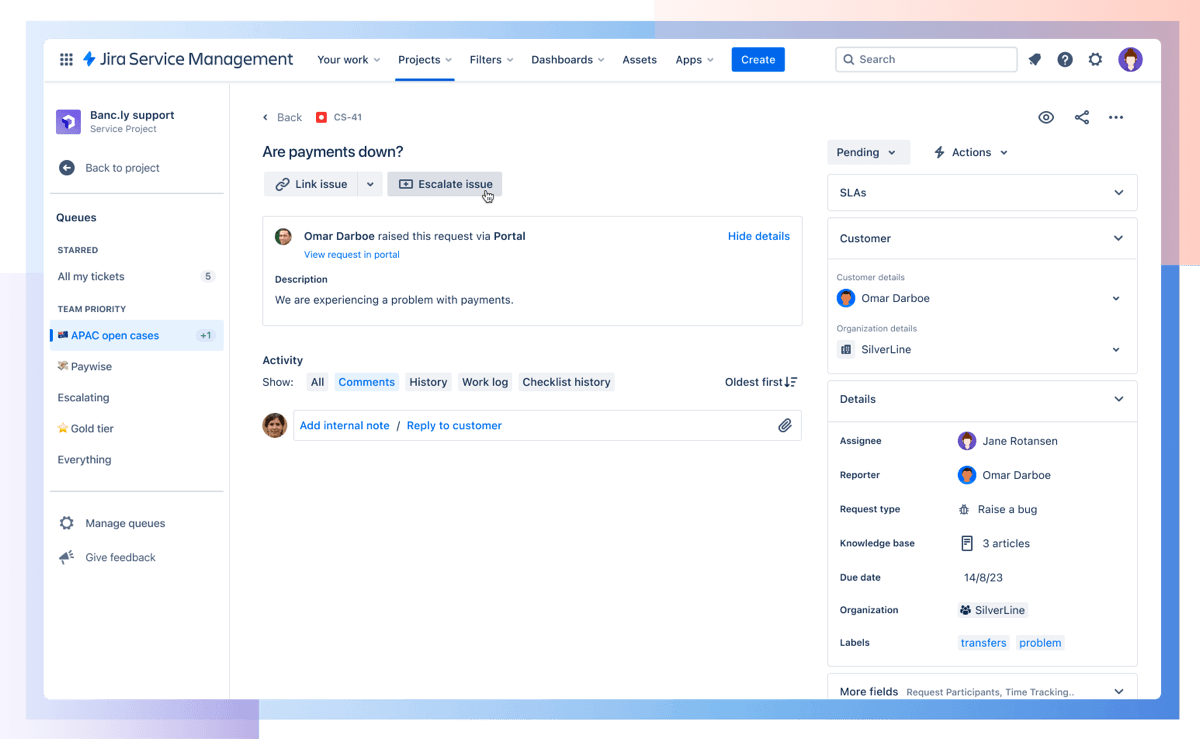
Task: Open the Jira settings gear icon
Action: 1095,59
